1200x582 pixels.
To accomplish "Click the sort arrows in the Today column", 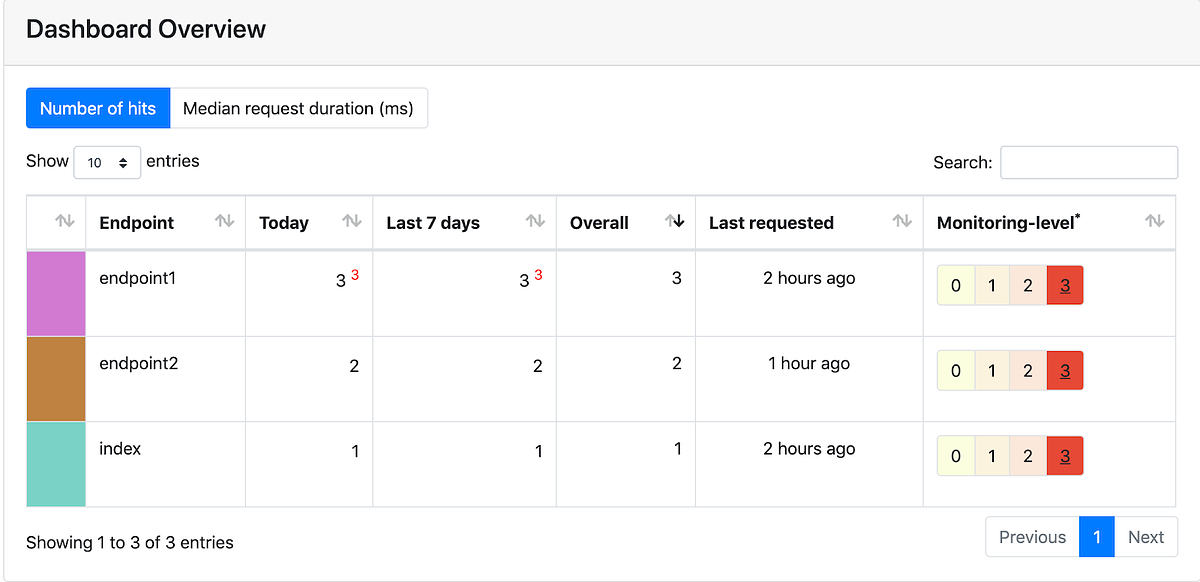I will [x=351, y=221].
